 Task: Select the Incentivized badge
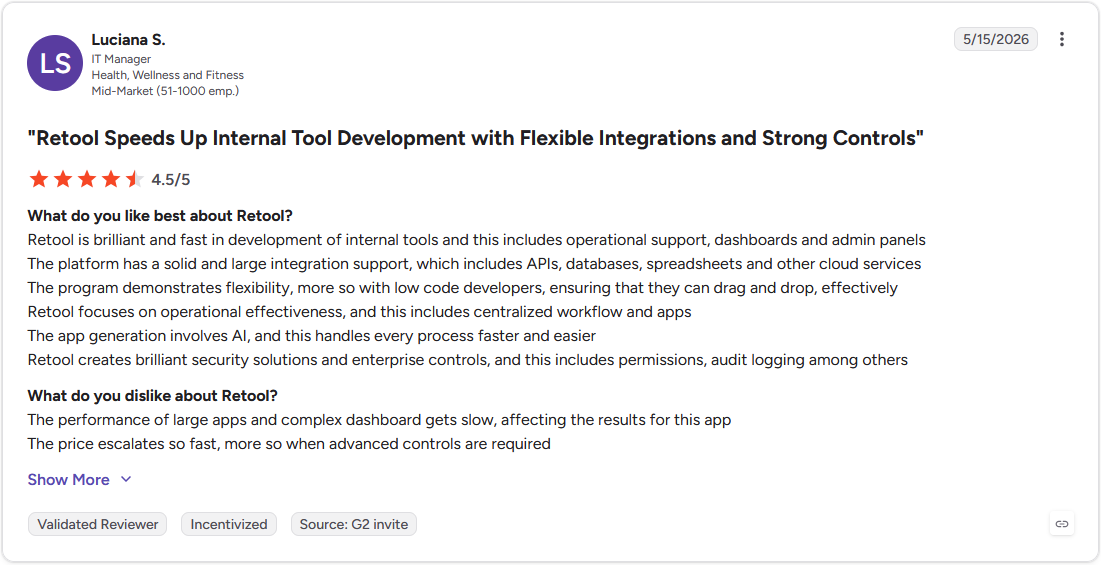tap(229, 524)
